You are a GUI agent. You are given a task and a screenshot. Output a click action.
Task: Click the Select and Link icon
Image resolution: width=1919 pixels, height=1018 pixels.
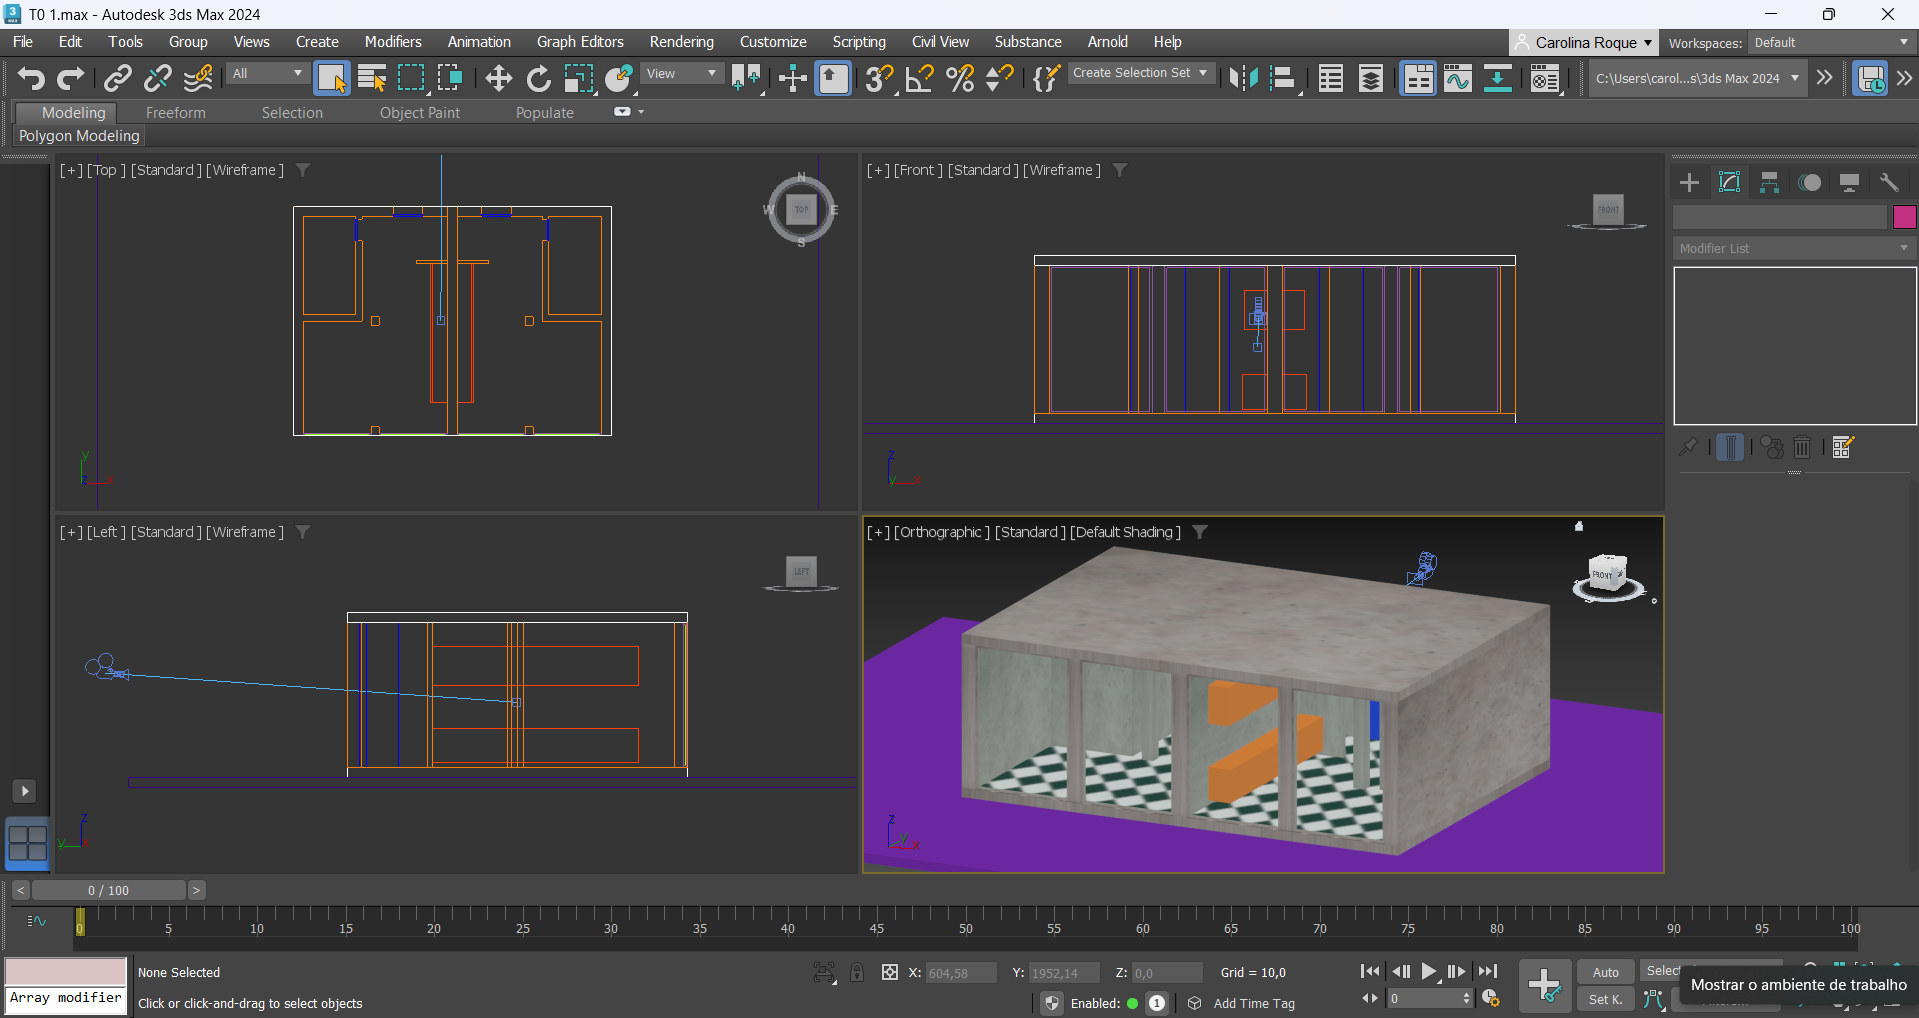point(118,78)
